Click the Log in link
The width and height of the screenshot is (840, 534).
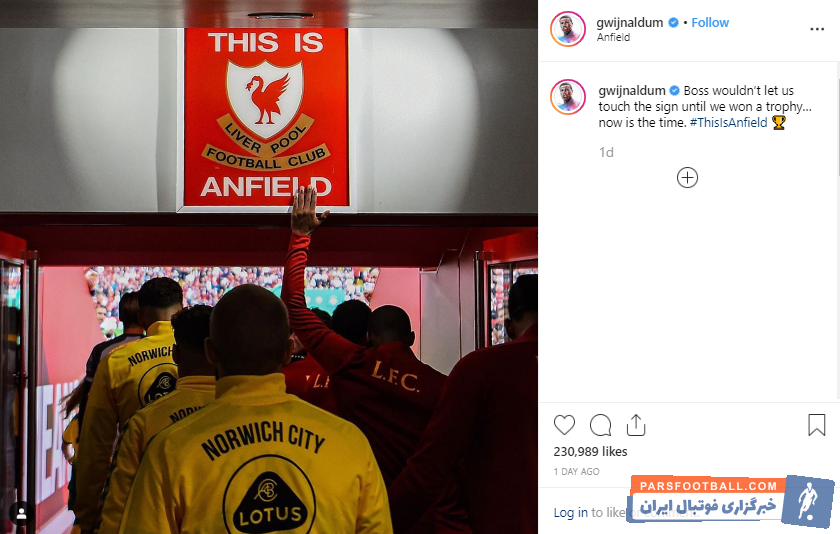[571, 513]
